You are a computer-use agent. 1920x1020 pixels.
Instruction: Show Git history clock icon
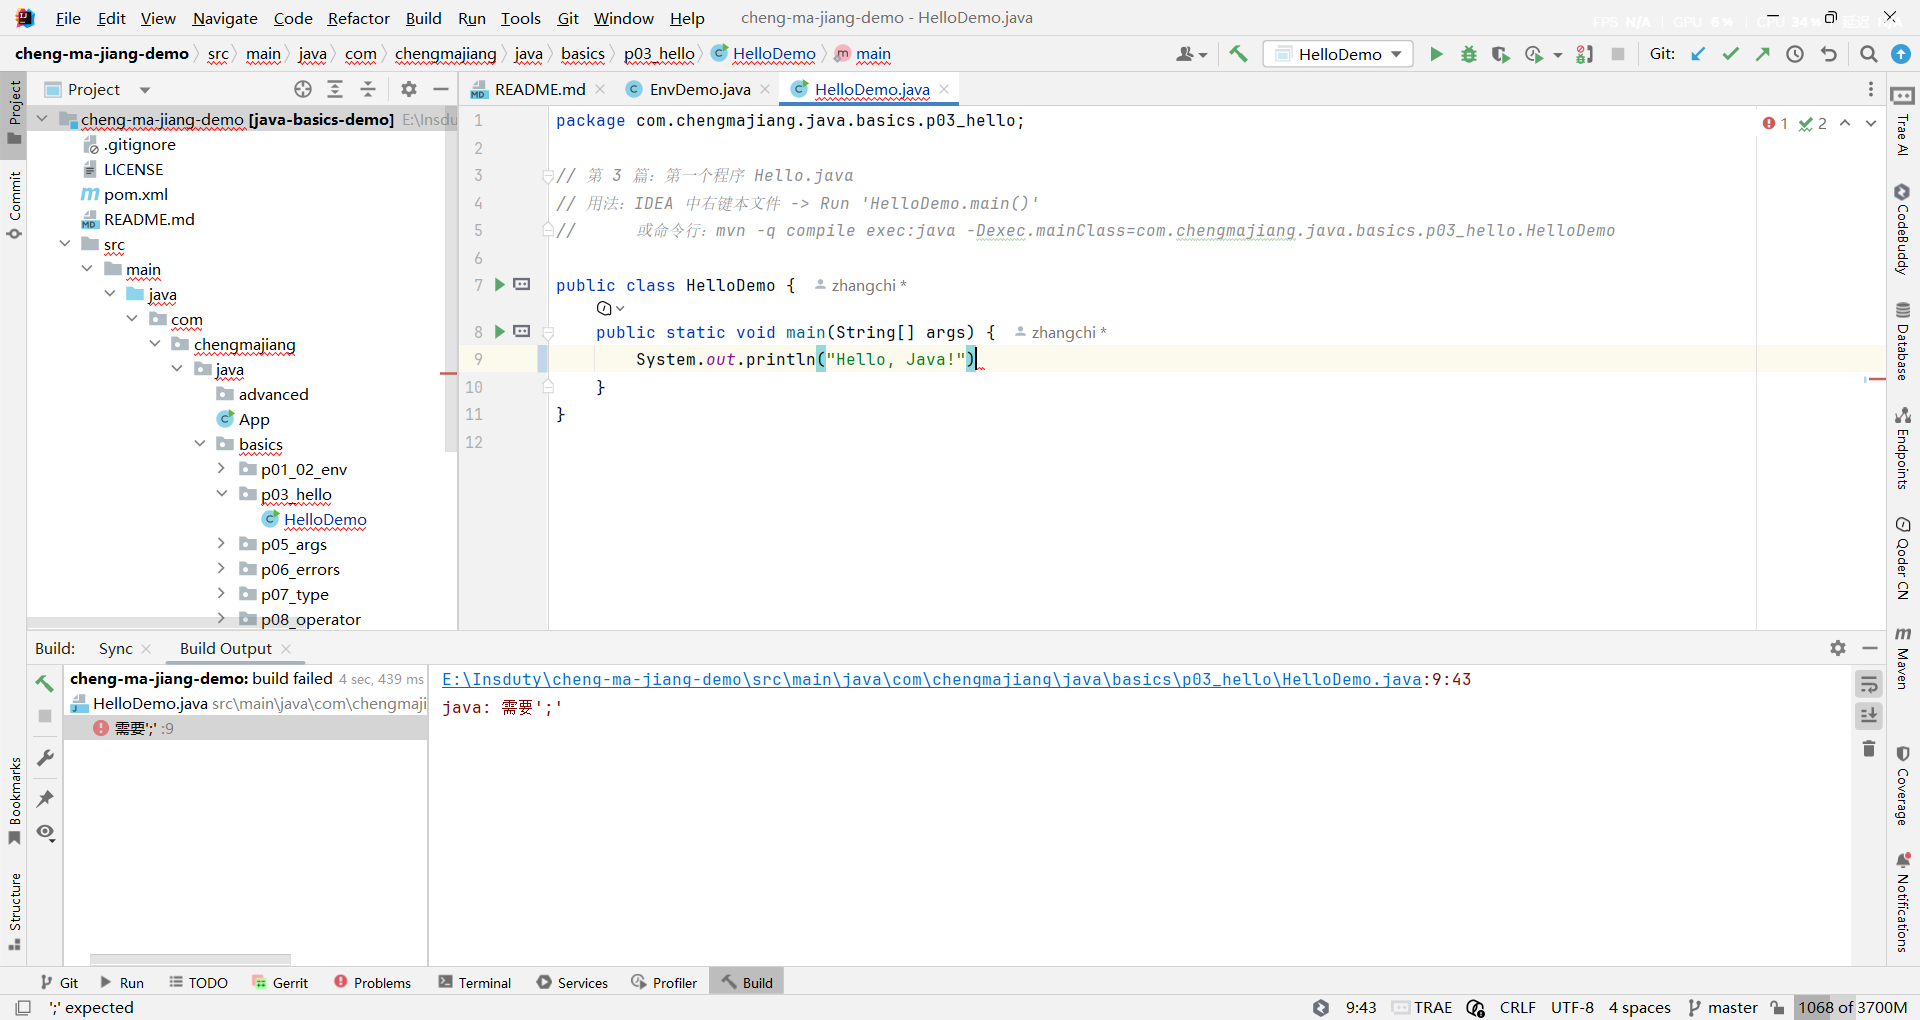click(1795, 54)
